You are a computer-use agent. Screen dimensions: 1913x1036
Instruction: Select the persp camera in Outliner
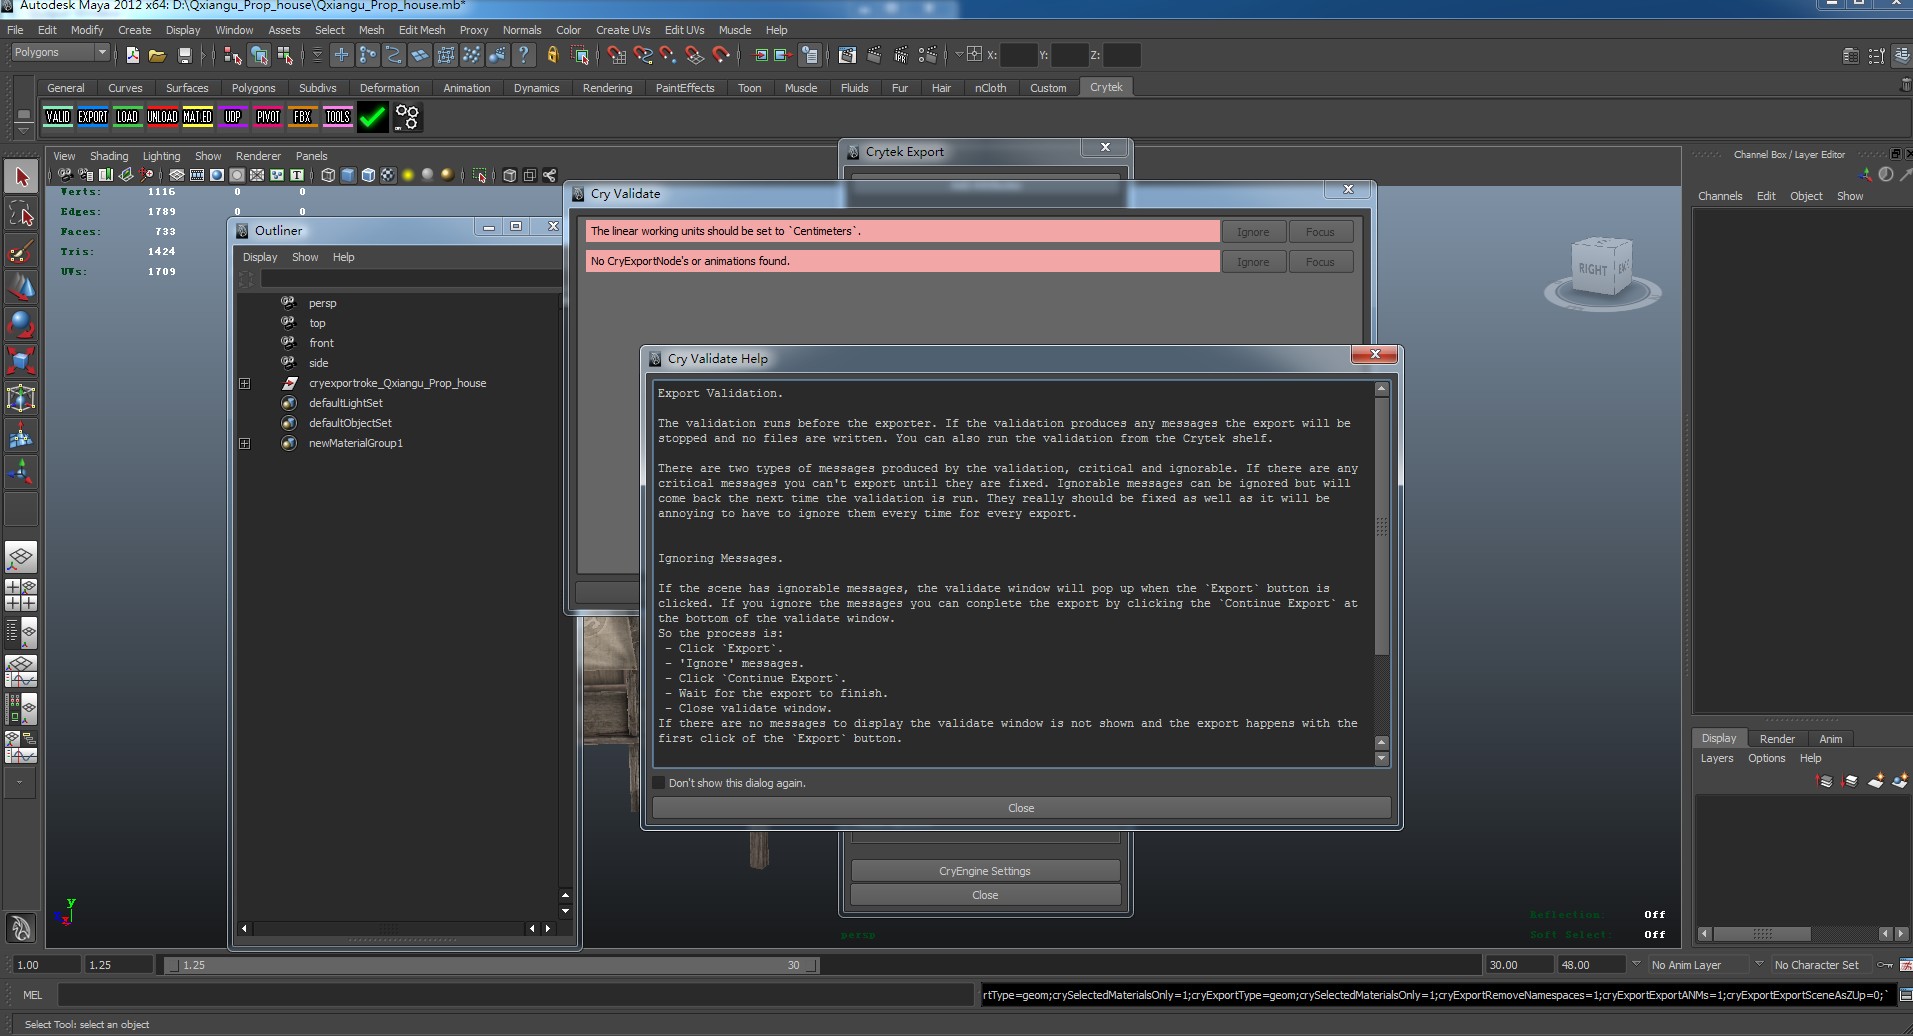(x=322, y=303)
